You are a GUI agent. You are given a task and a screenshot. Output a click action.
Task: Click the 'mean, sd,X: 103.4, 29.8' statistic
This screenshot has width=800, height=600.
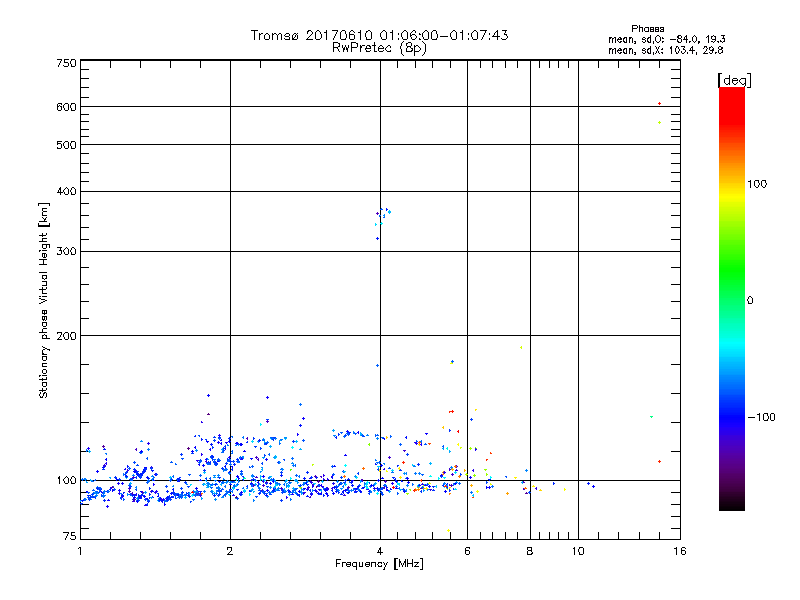(665, 50)
